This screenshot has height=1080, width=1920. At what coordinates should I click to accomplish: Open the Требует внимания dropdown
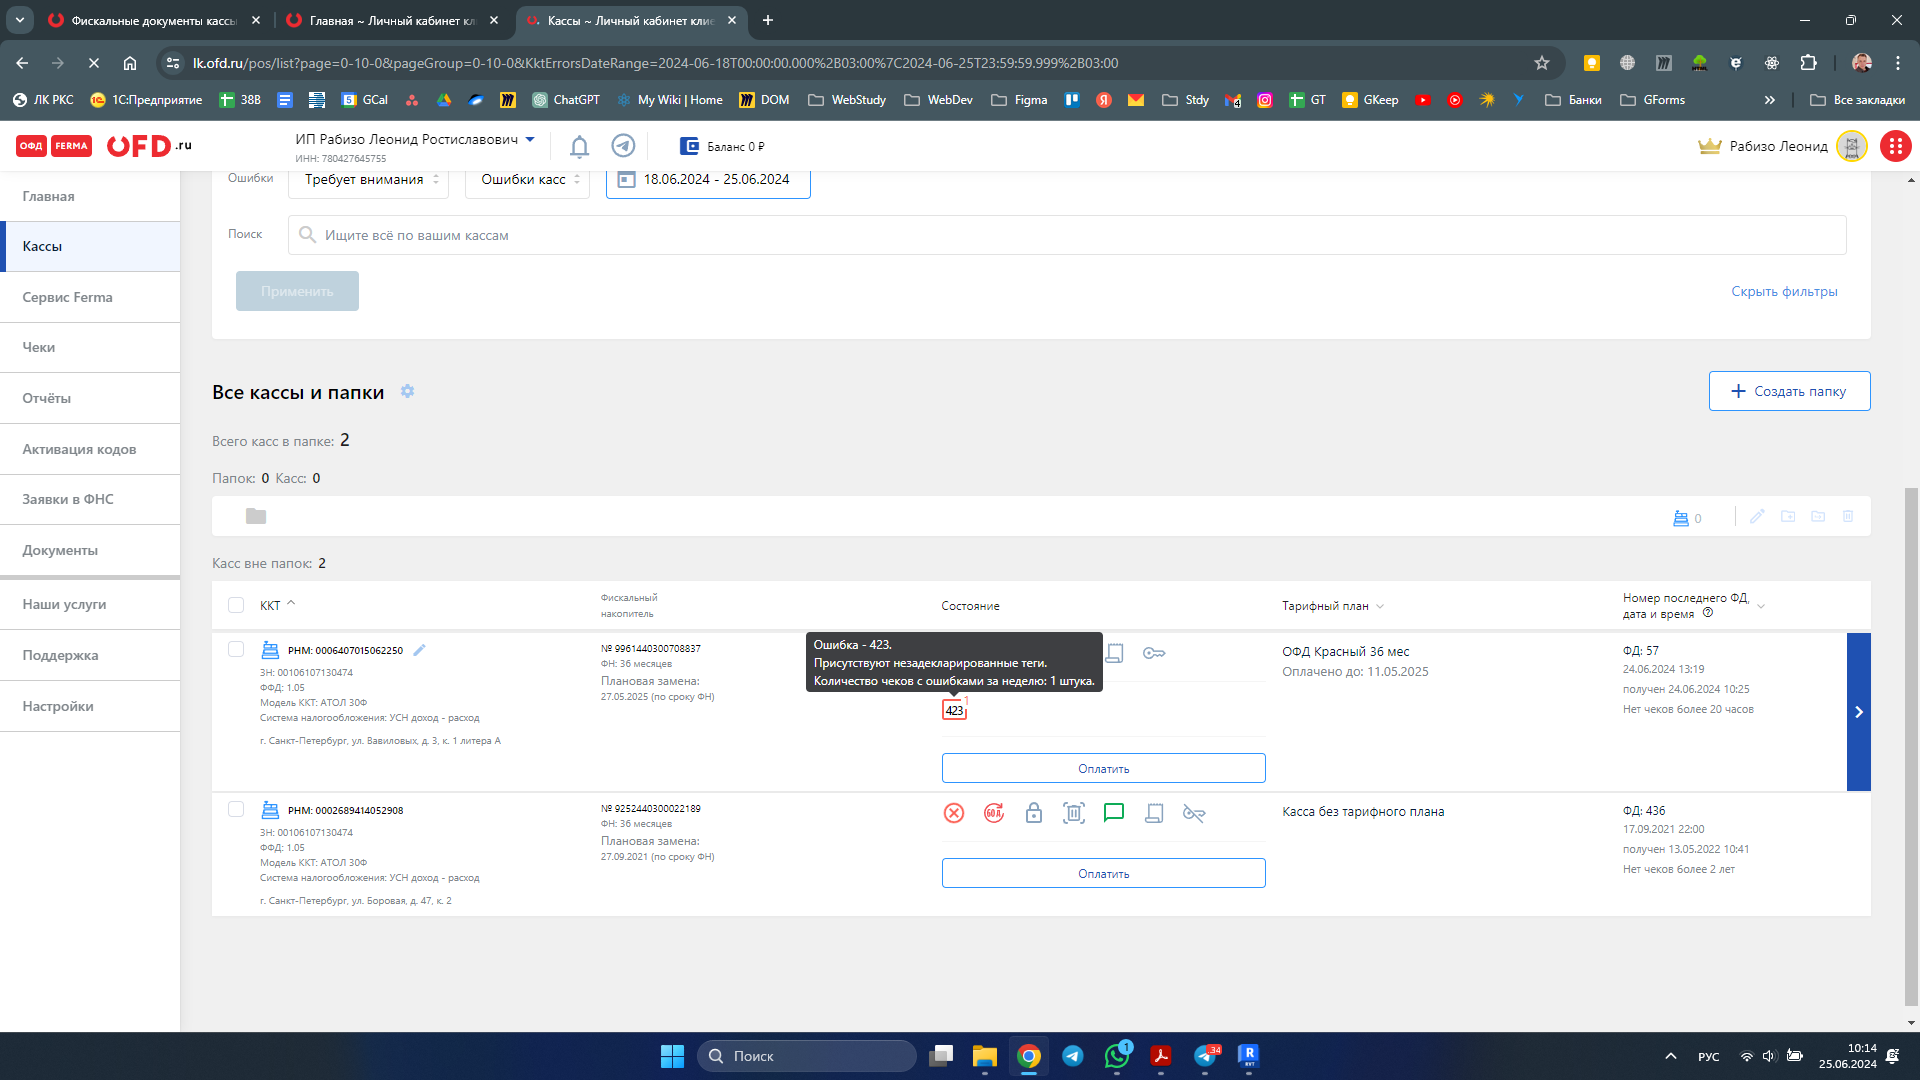[369, 180]
